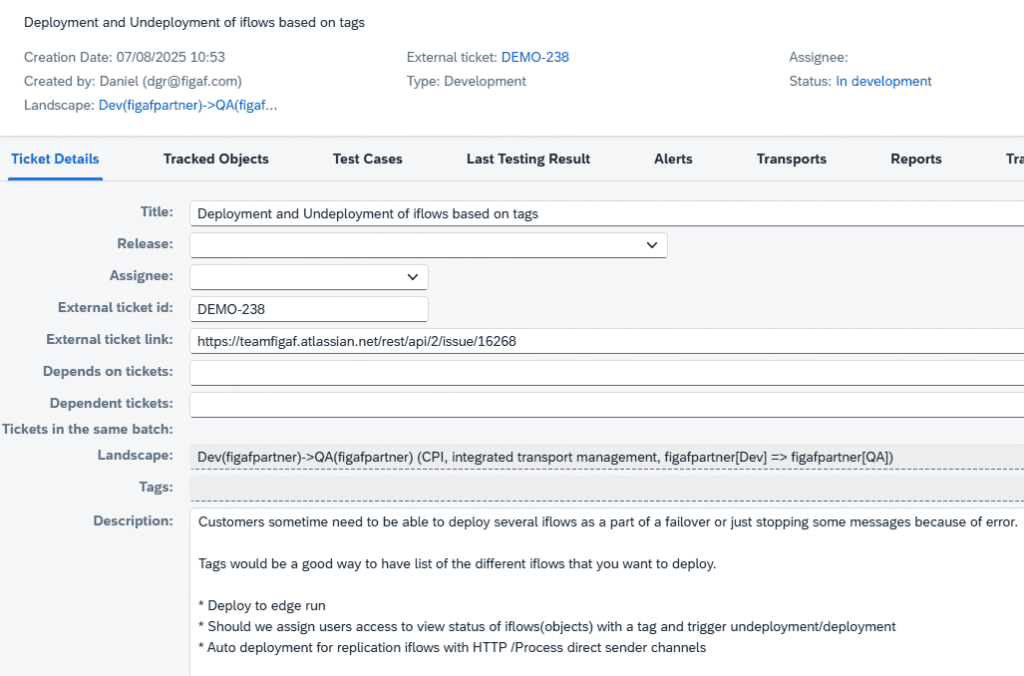Open the Alerts tab

[673, 159]
